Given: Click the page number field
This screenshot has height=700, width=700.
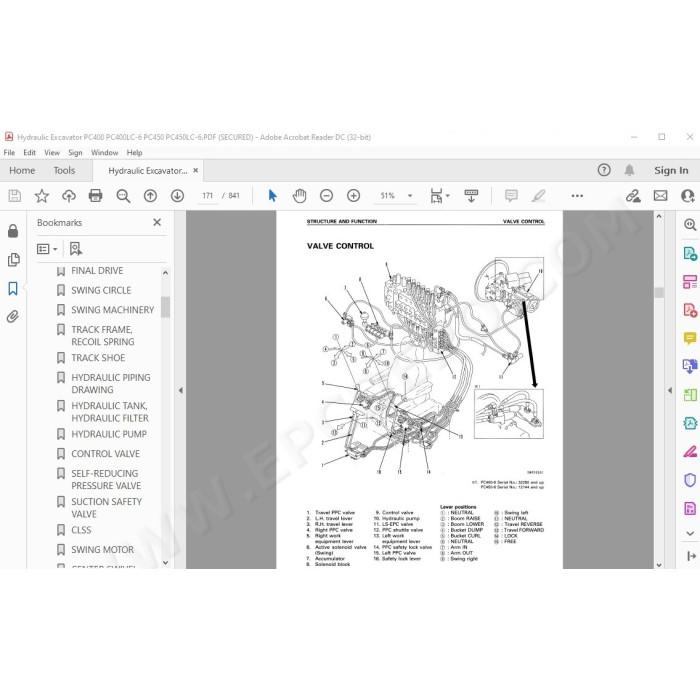Looking at the screenshot, I should pyautogui.click(x=207, y=196).
